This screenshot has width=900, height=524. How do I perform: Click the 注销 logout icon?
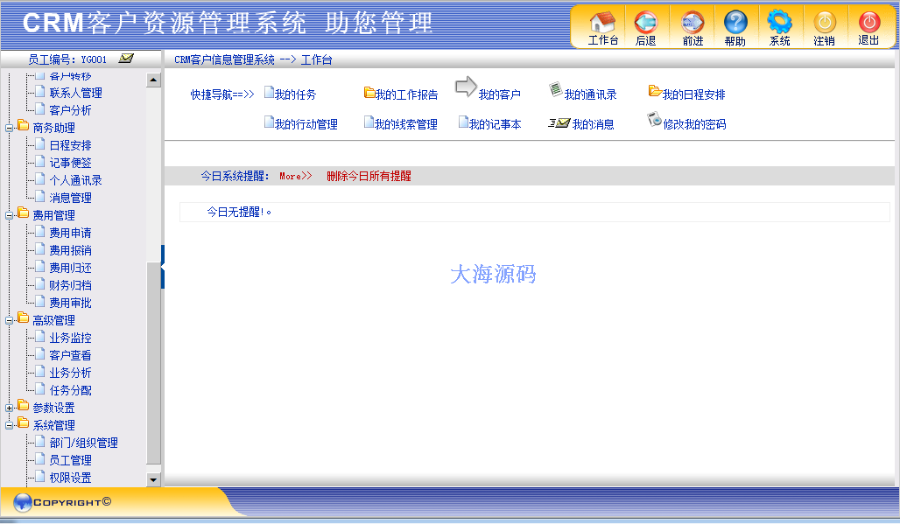coord(824,22)
